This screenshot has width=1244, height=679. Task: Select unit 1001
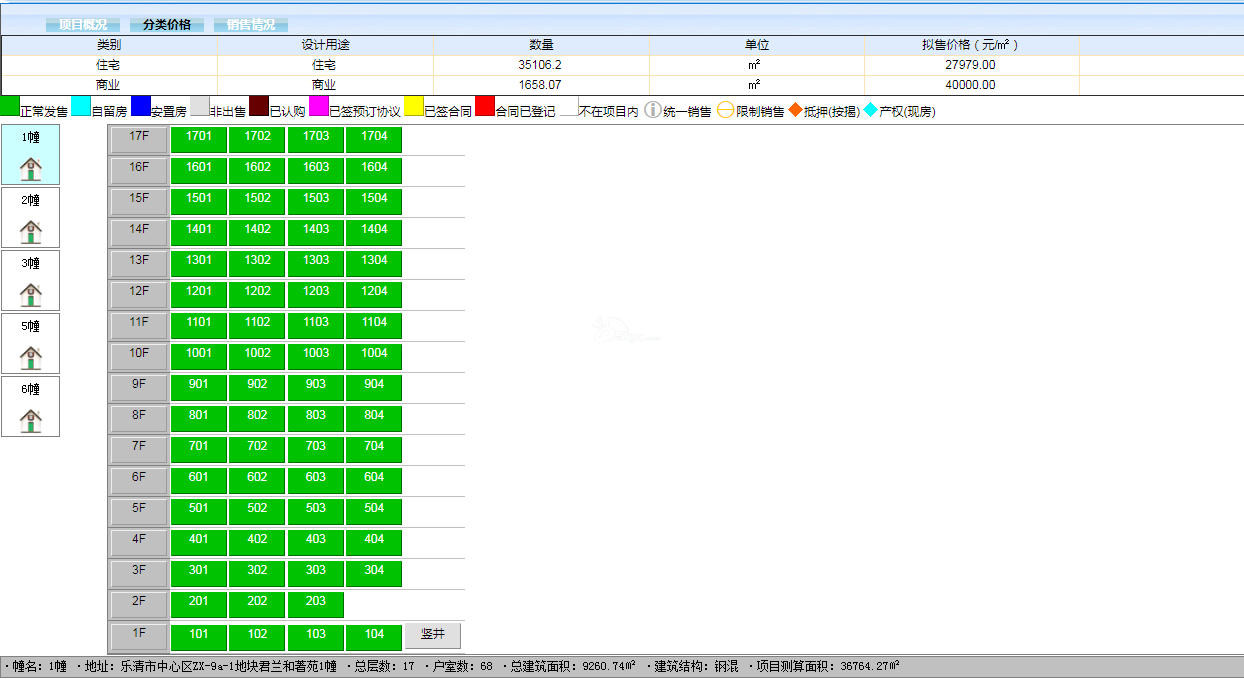point(199,357)
